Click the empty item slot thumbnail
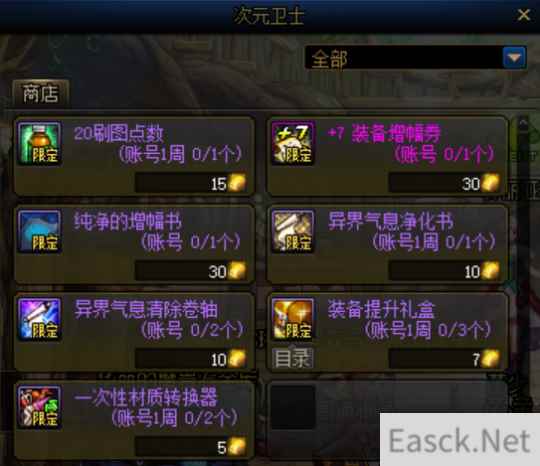This screenshot has width=540, height=466. click(293, 407)
